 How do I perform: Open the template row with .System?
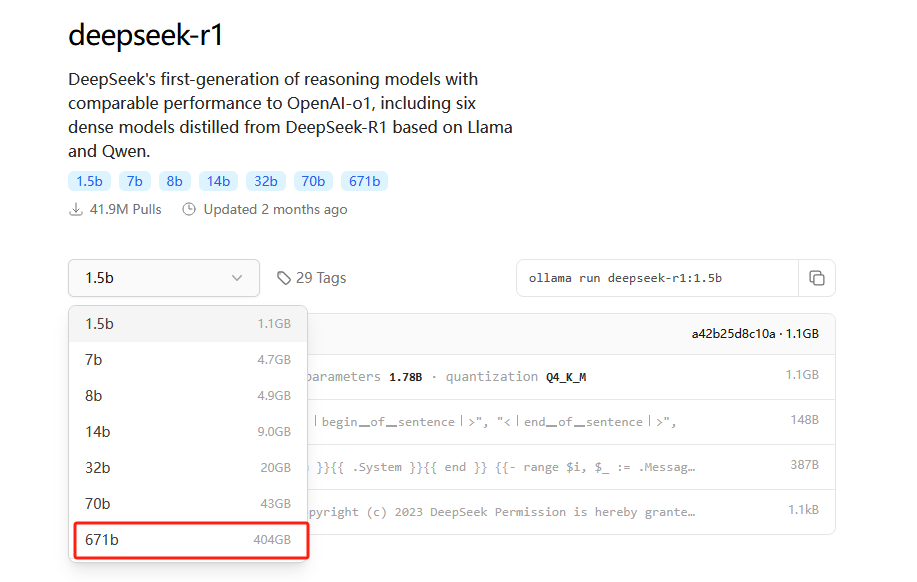pyautogui.click(x=571, y=467)
